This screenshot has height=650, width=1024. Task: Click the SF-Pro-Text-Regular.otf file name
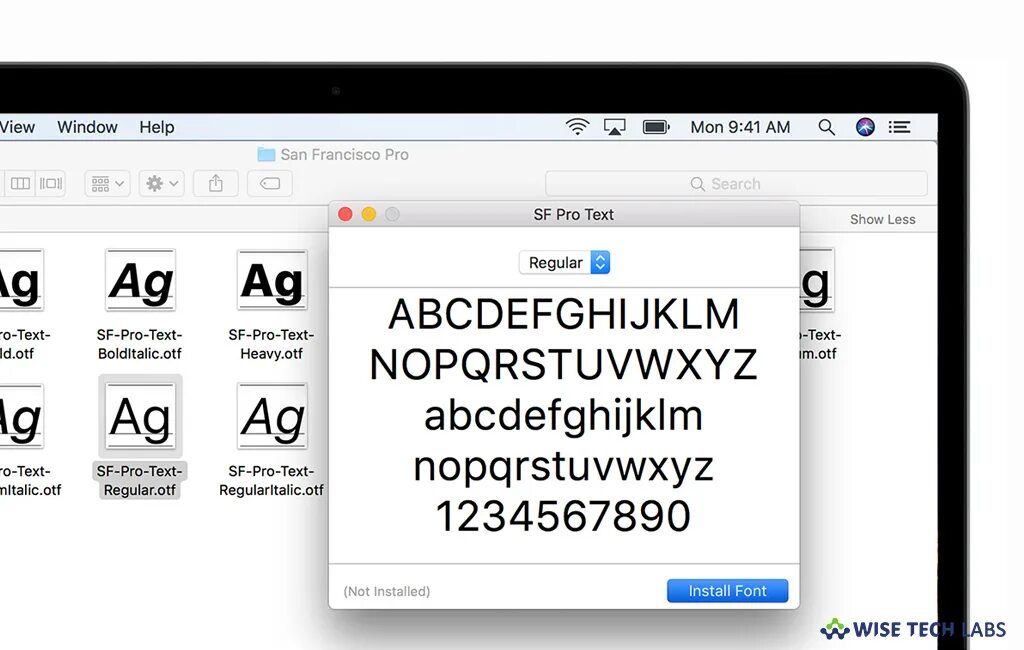coord(139,480)
